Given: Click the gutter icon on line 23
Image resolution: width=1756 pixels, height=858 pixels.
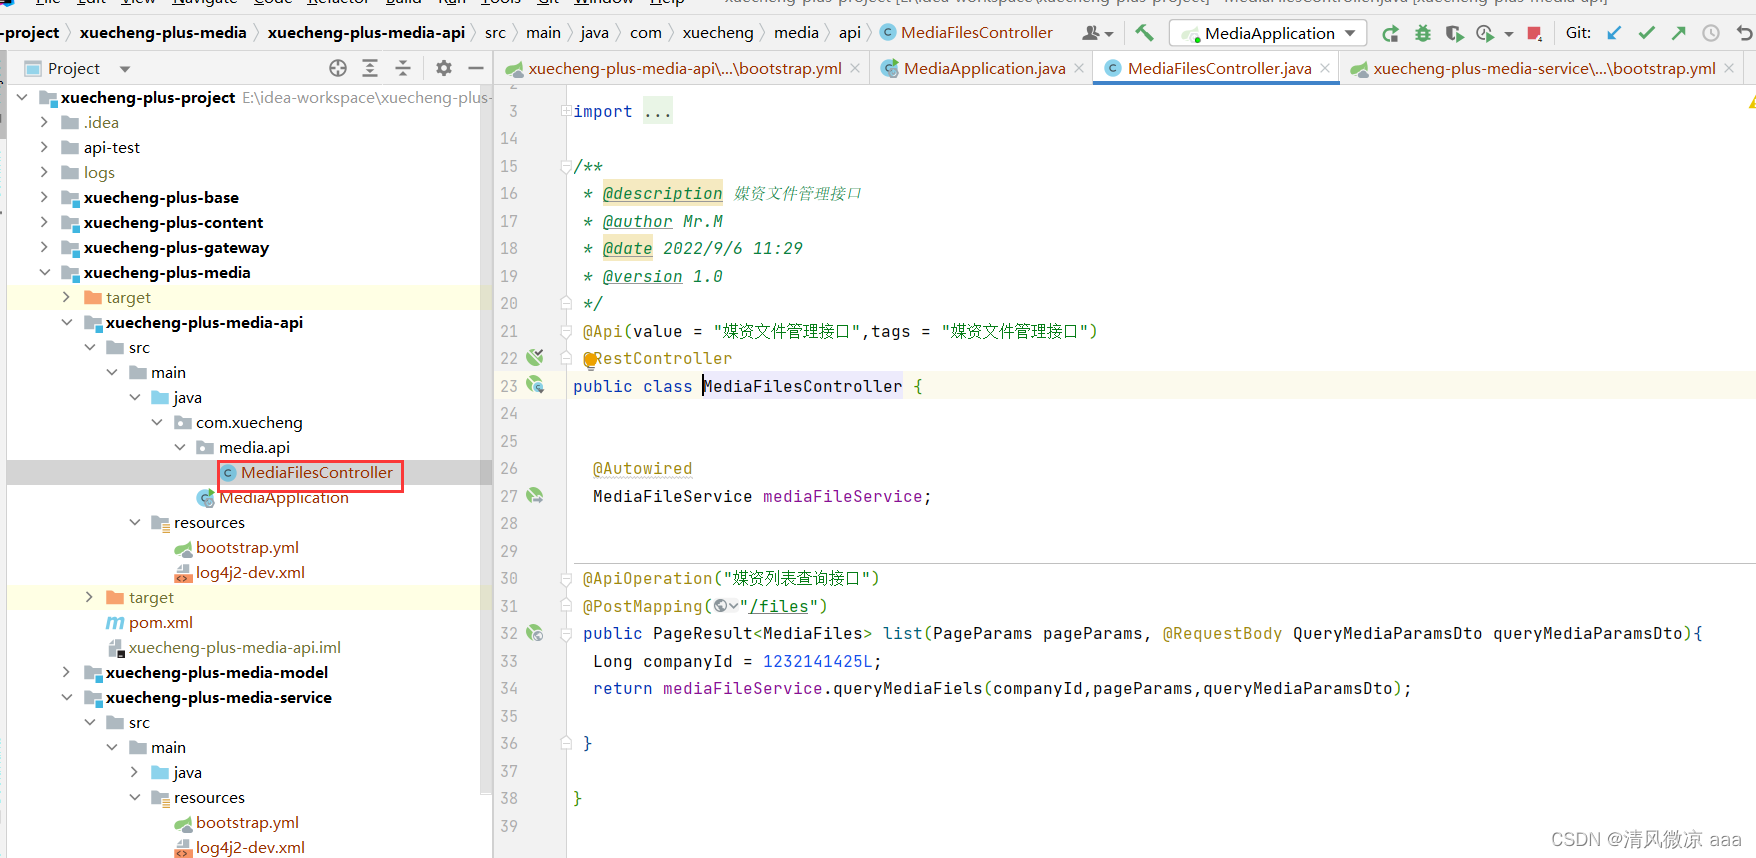Looking at the screenshot, I should [x=535, y=385].
